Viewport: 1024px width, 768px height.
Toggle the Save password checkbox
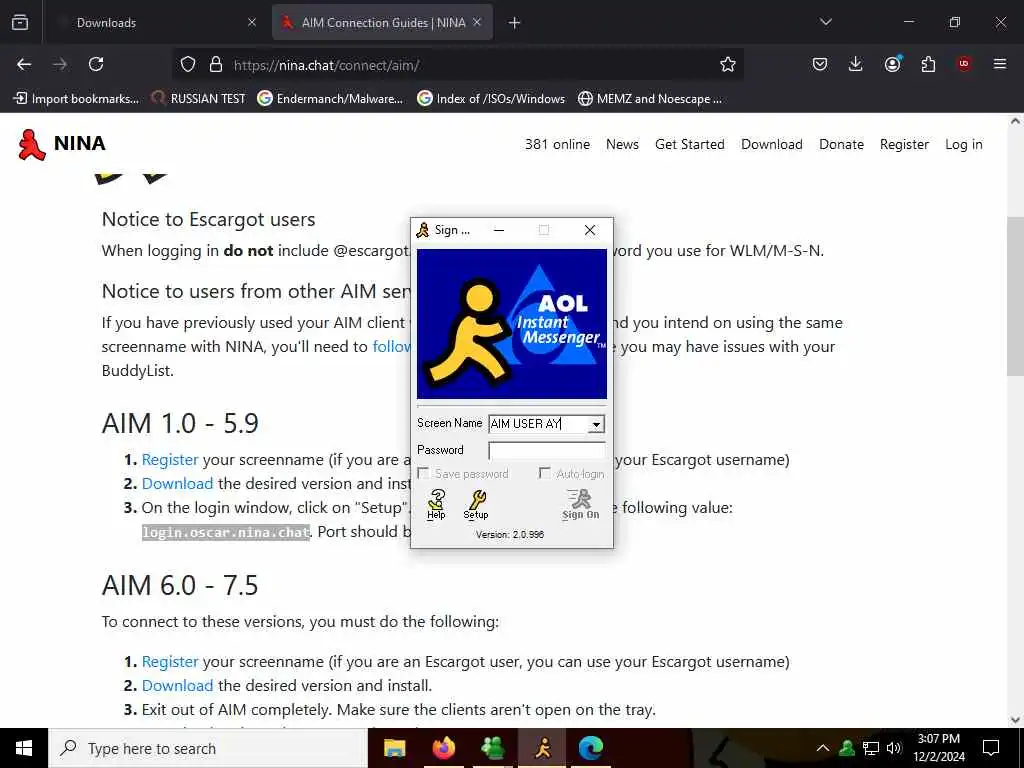(x=423, y=473)
